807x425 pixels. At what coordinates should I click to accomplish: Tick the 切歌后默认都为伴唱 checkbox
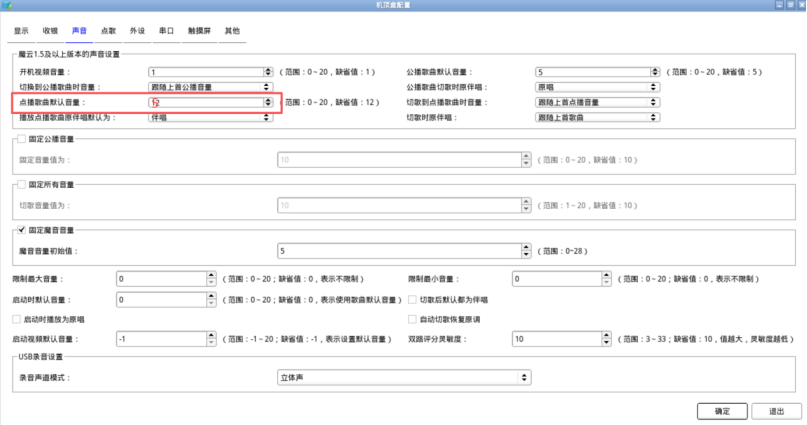tap(412, 299)
